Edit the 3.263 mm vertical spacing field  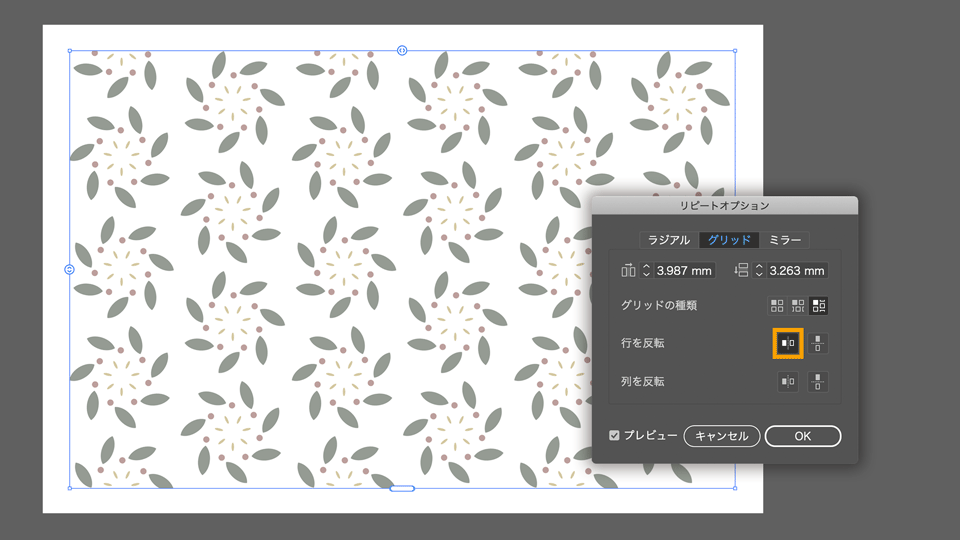point(797,270)
